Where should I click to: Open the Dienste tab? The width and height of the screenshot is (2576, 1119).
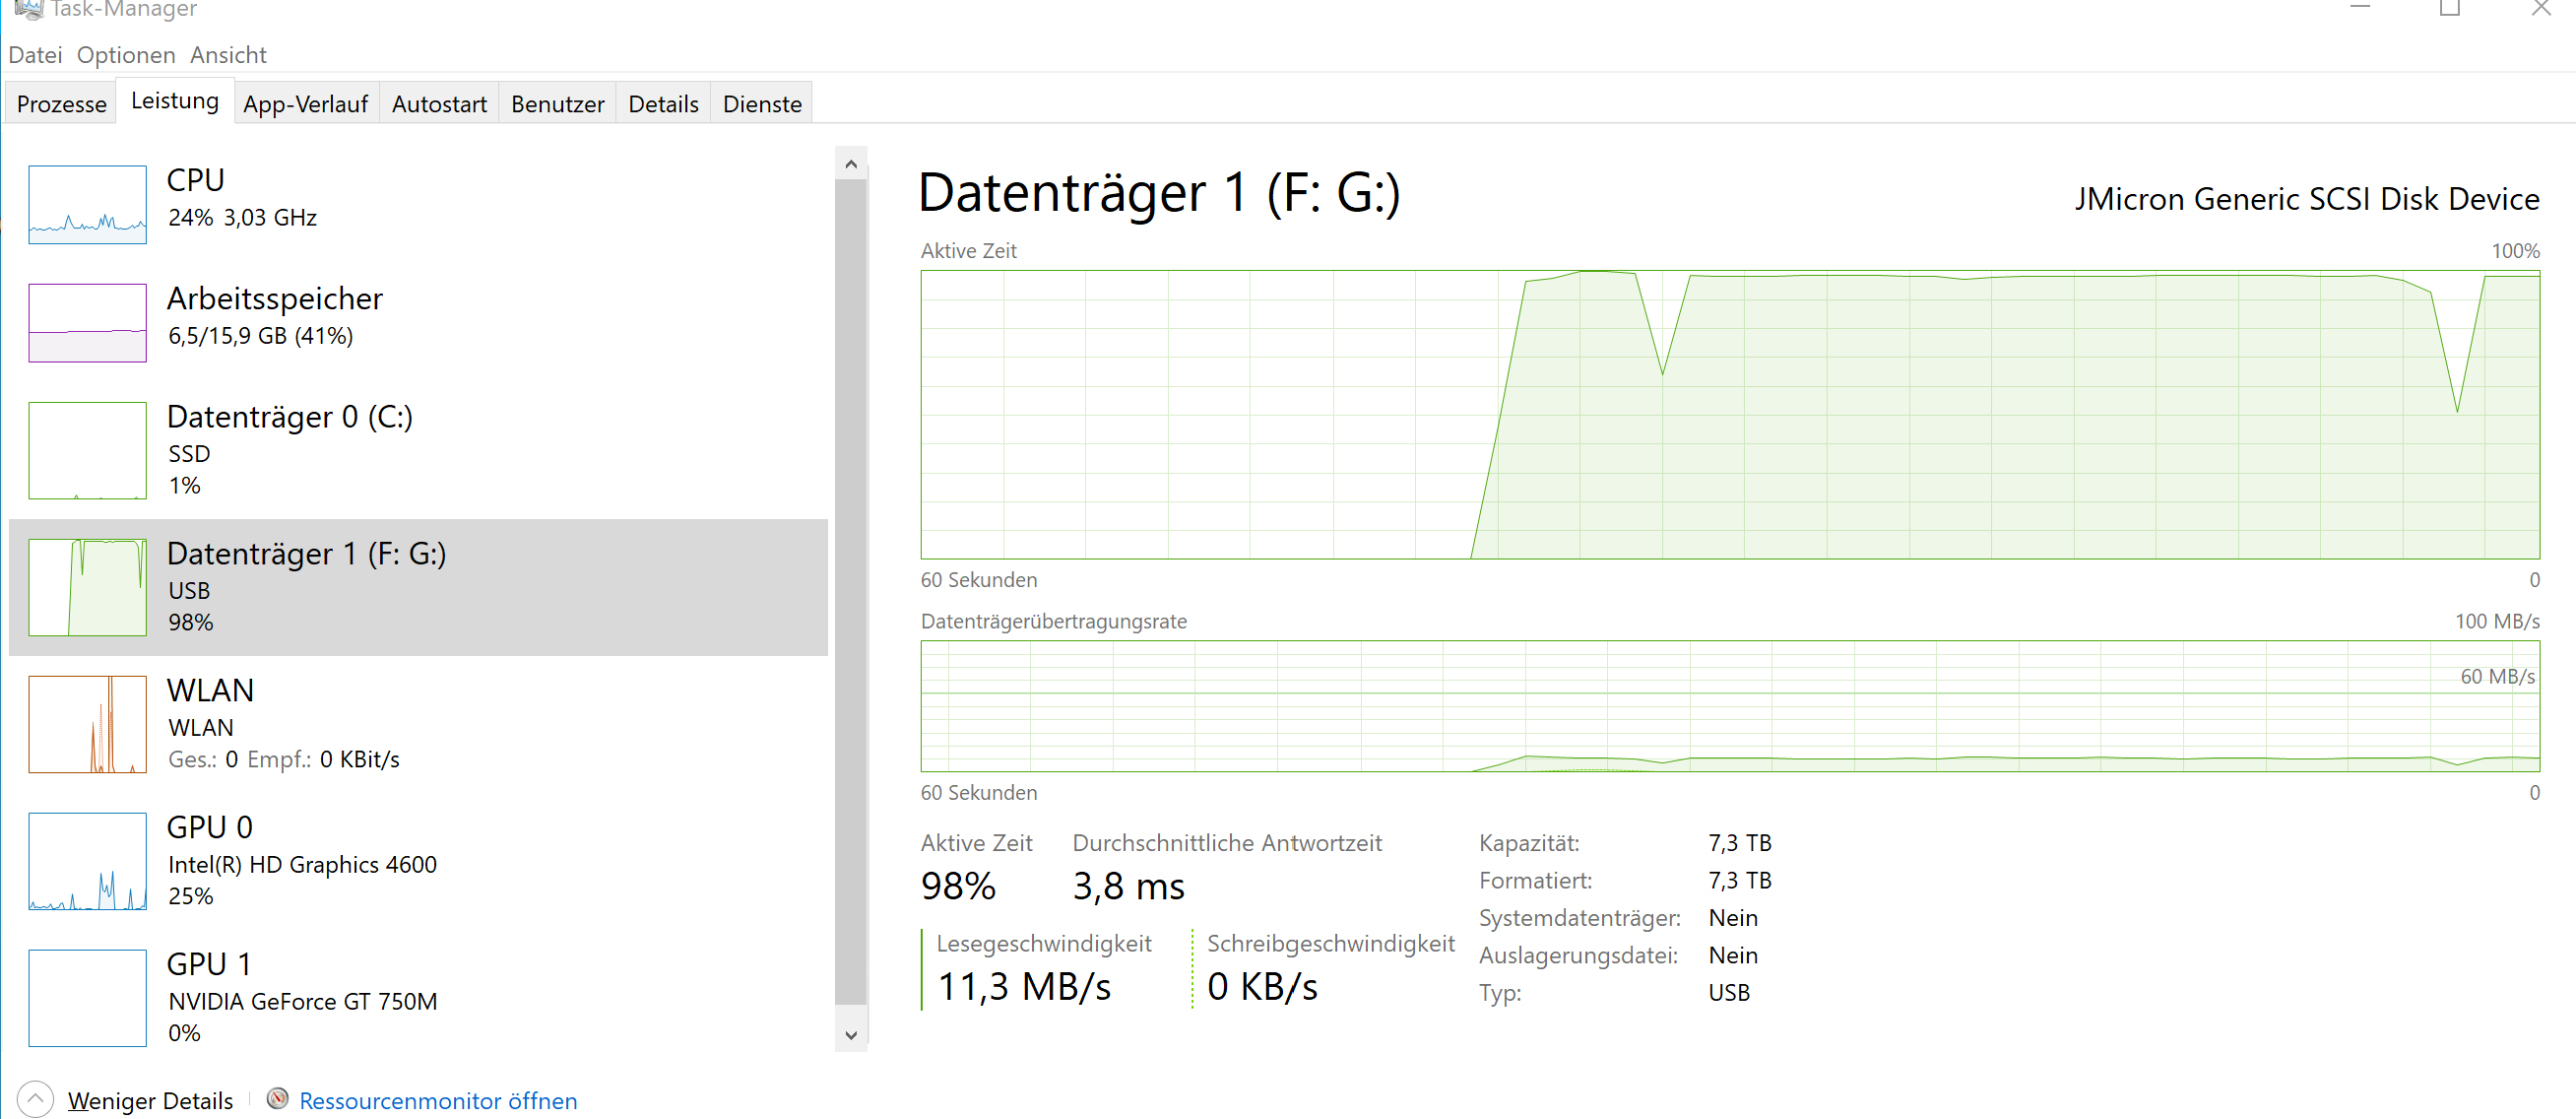[762, 104]
